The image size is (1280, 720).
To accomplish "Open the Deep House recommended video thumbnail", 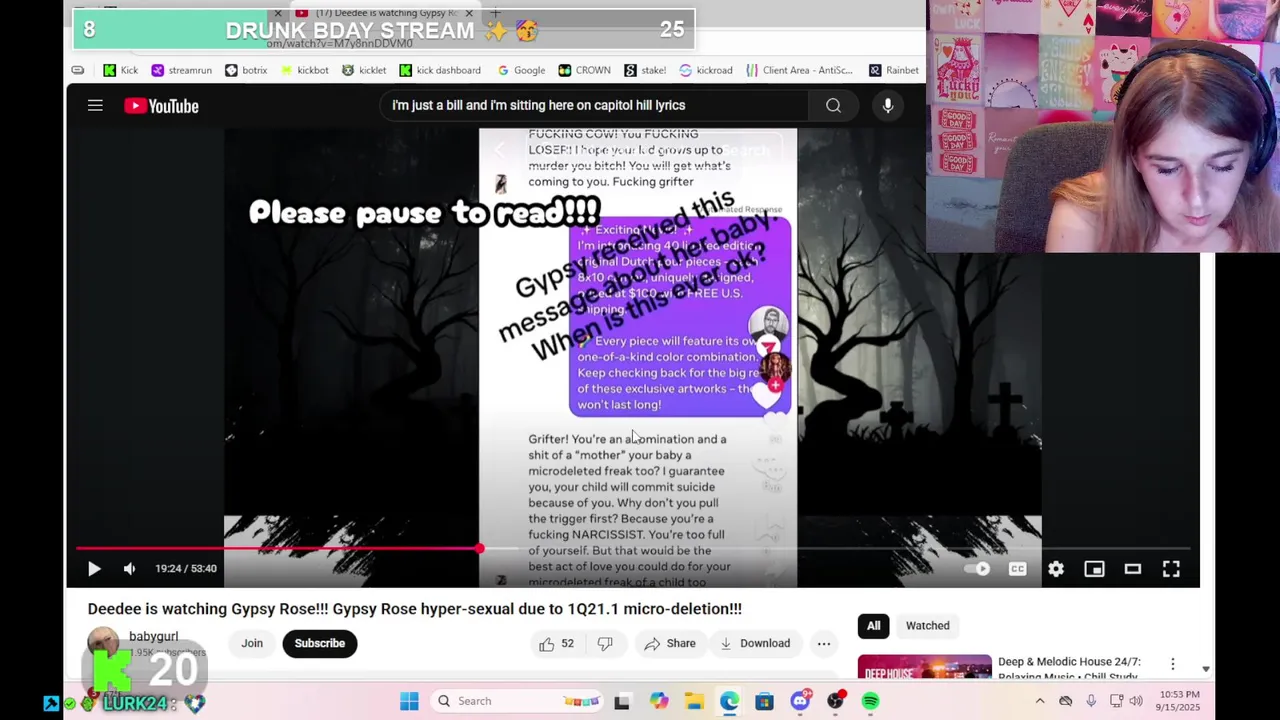I will [x=924, y=667].
